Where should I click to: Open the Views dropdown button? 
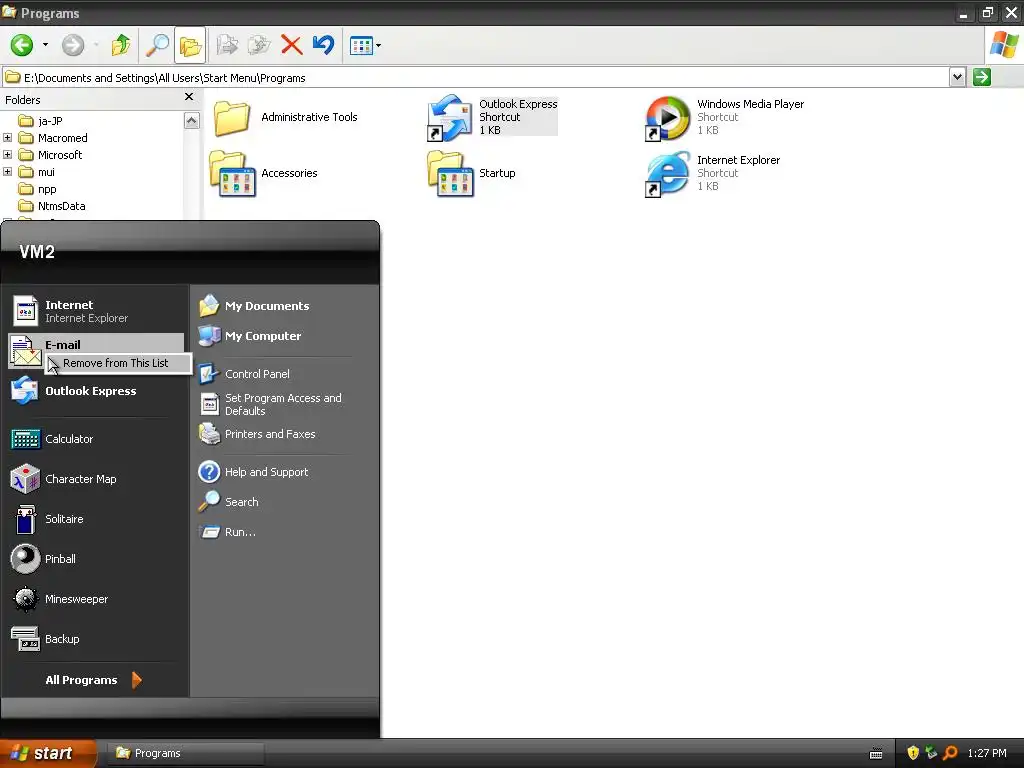(x=365, y=46)
